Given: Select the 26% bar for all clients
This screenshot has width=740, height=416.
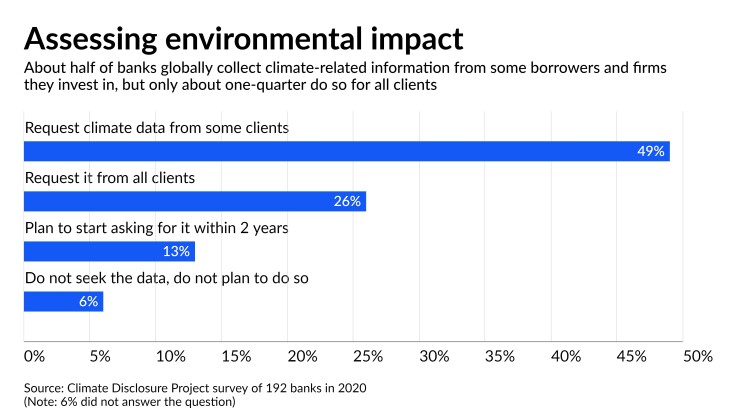Looking at the screenshot, I should pos(194,201).
